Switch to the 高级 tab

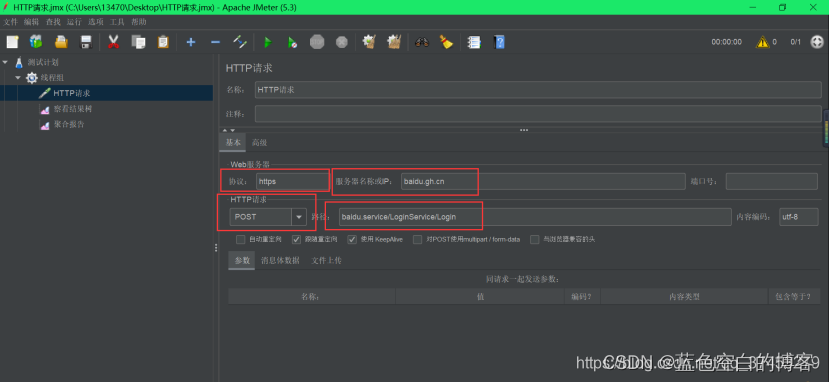259,142
